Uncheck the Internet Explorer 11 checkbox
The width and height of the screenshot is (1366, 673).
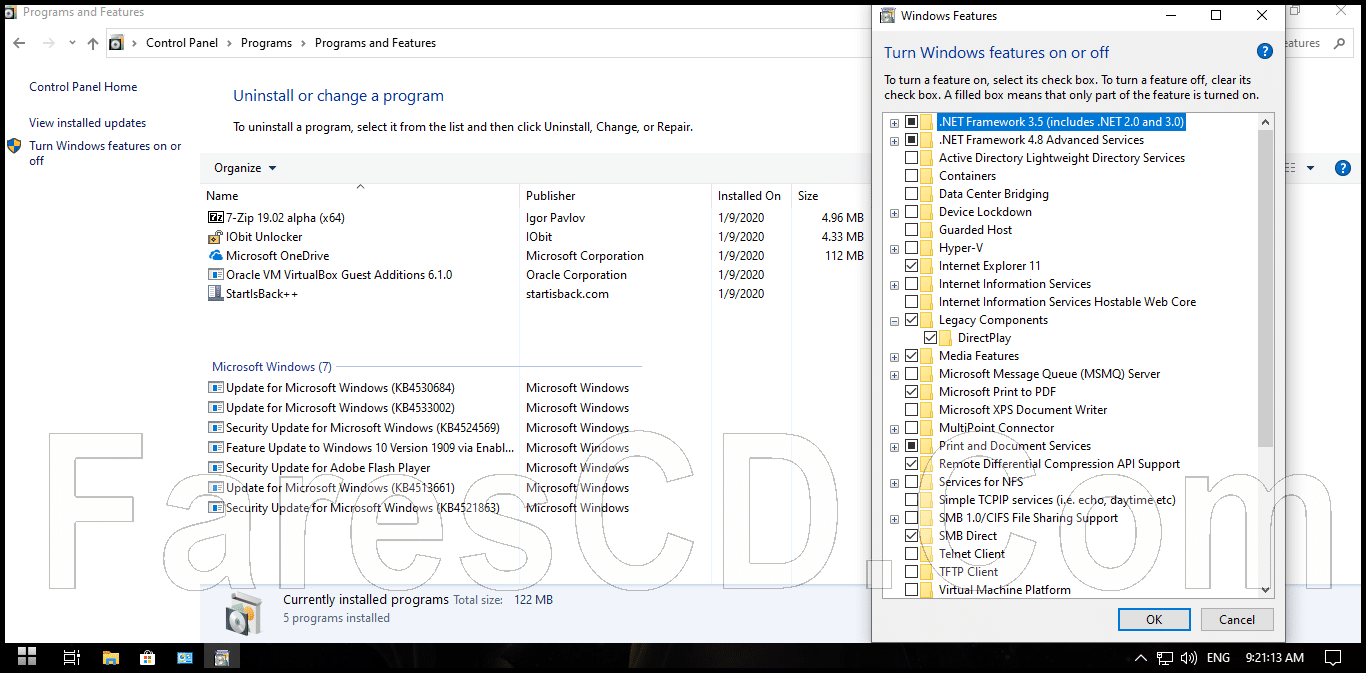point(911,266)
